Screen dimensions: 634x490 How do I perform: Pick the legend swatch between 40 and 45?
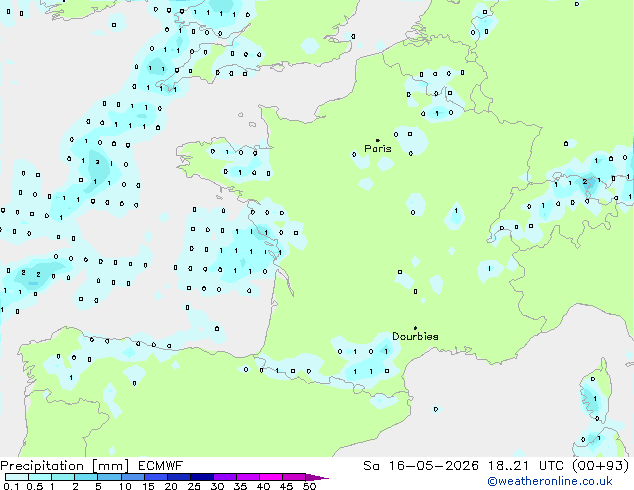click(271, 477)
